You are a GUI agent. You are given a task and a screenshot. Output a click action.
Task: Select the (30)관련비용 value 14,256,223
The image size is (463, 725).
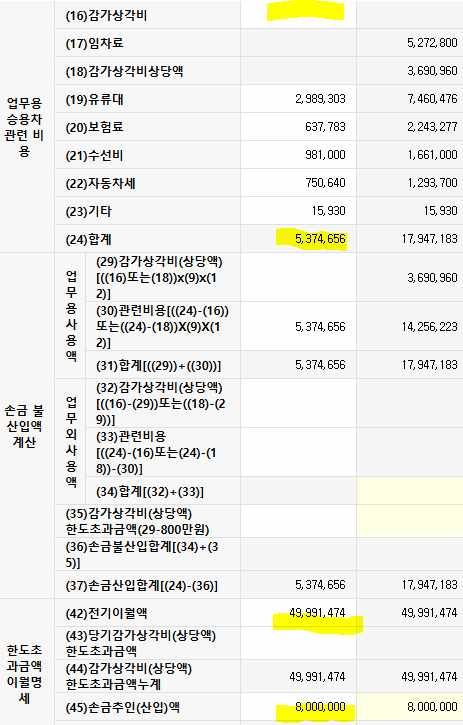(x=430, y=327)
